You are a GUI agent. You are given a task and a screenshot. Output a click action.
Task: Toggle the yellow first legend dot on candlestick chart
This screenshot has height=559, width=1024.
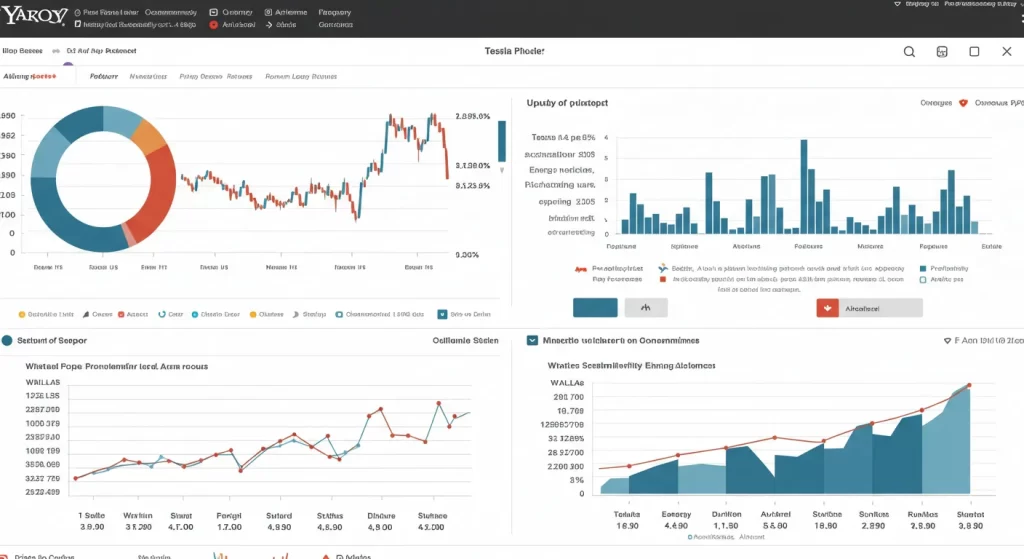click(x=22, y=315)
